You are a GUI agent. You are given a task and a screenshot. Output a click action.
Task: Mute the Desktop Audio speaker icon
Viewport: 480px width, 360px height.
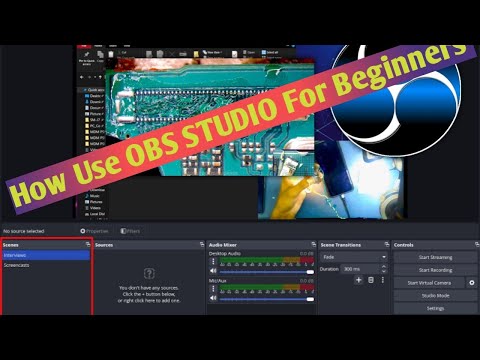213,271
